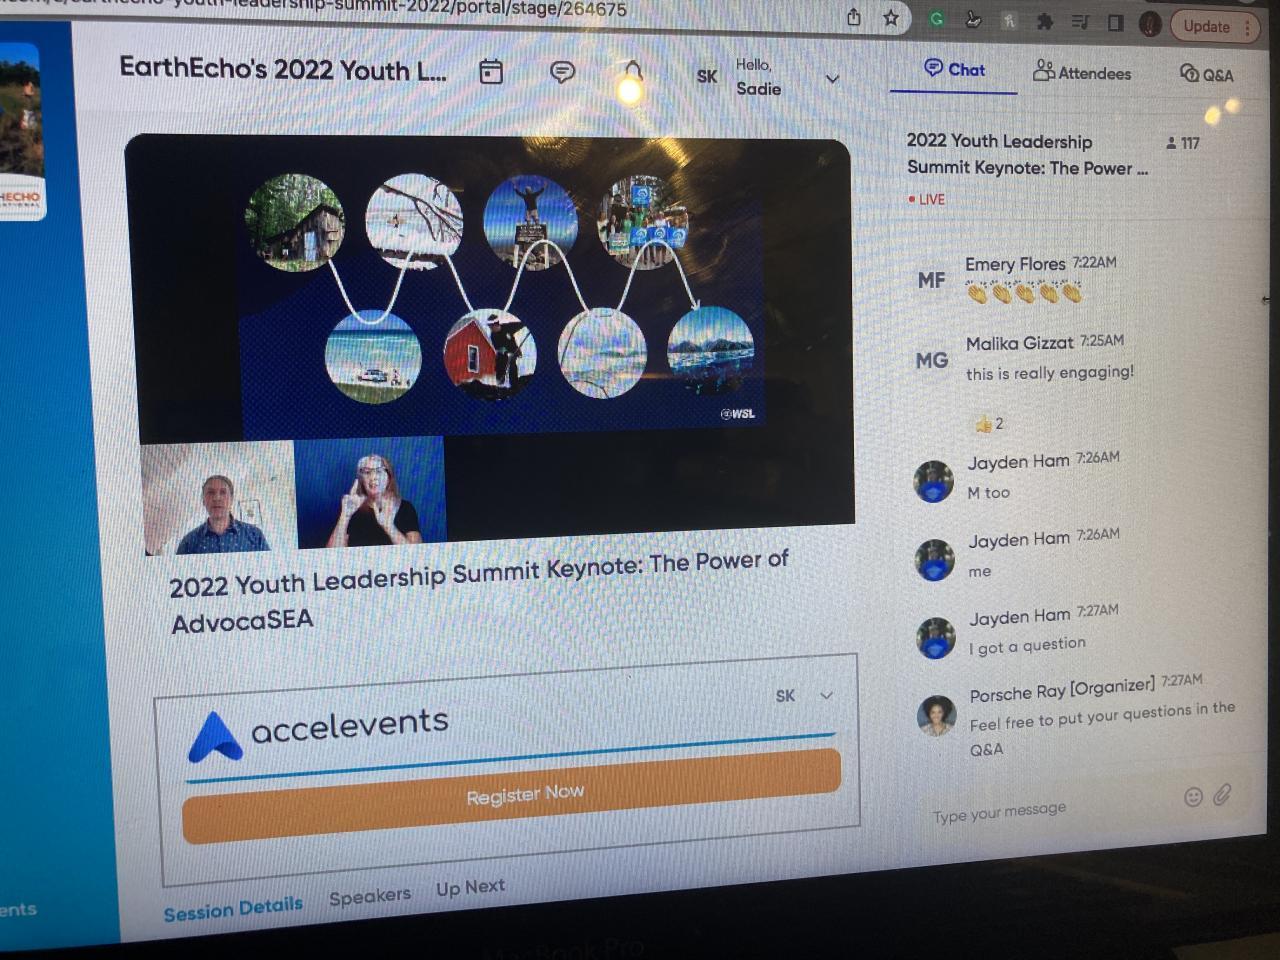This screenshot has height=960, width=1280.
Task: Click Jayden Ham's avatar beside 'M too'
Action: tap(934, 481)
